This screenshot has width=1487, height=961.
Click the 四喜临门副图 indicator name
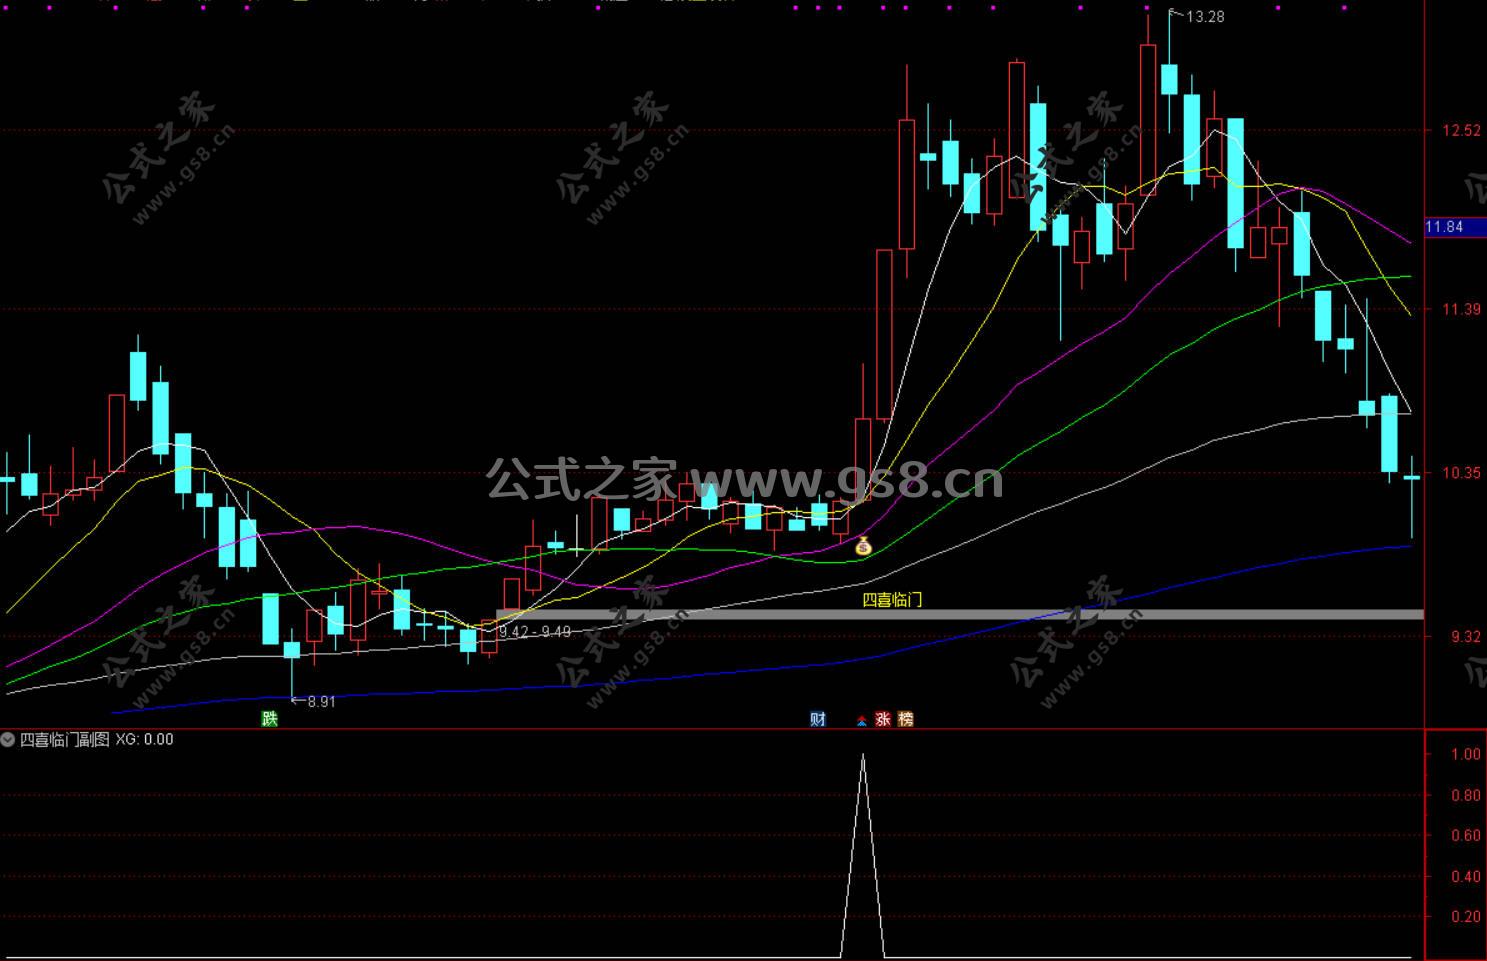coord(64,740)
